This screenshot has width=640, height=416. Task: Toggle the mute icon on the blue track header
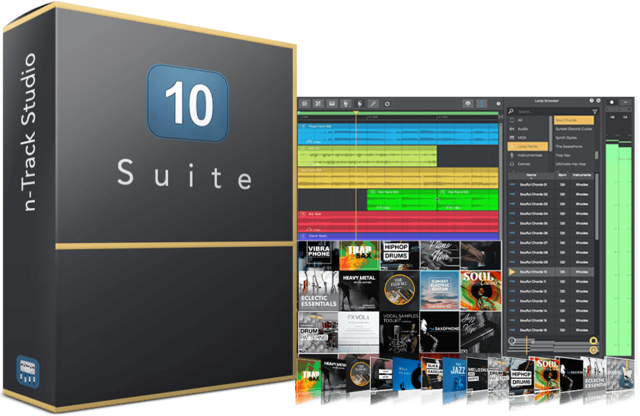point(303,127)
